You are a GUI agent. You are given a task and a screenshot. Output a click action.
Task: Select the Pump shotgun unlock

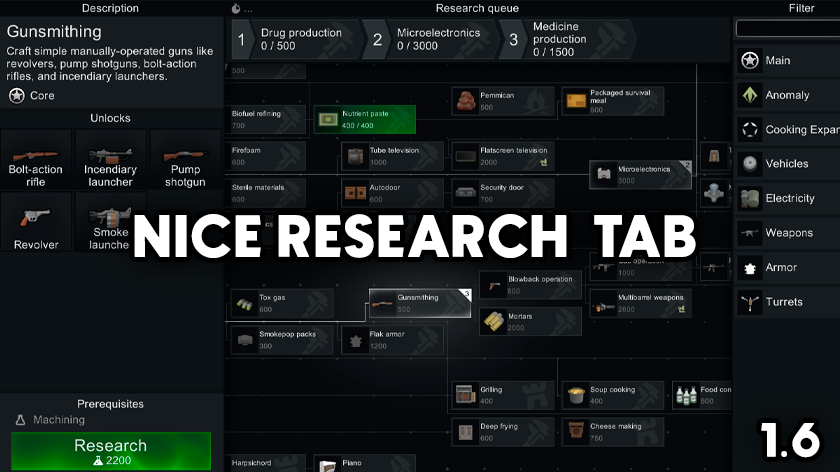(x=185, y=159)
